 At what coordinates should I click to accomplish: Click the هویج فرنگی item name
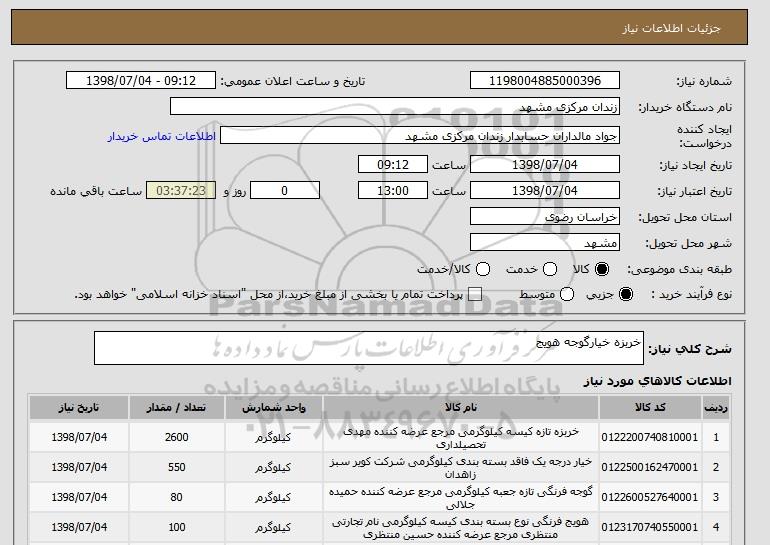(461, 527)
